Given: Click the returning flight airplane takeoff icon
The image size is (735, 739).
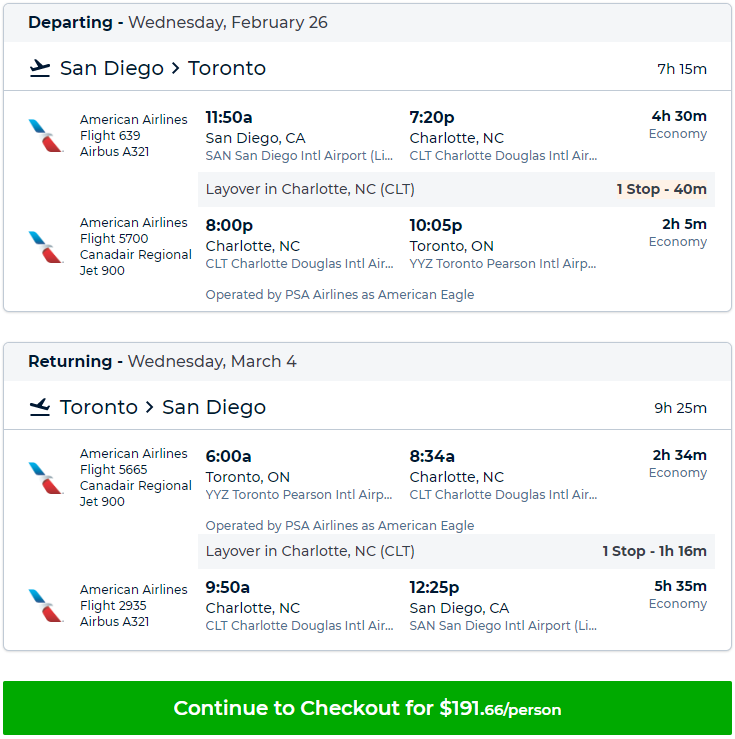Looking at the screenshot, I should pos(40,407).
